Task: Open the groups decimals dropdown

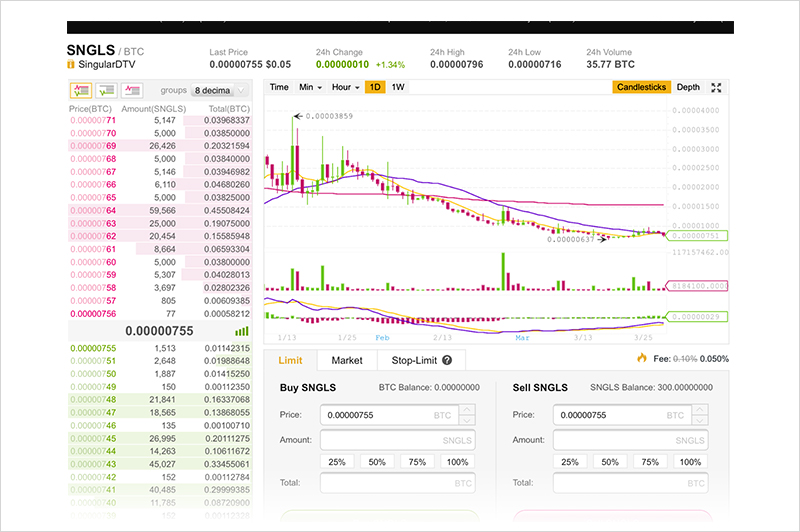Action: tap(220, 90)
